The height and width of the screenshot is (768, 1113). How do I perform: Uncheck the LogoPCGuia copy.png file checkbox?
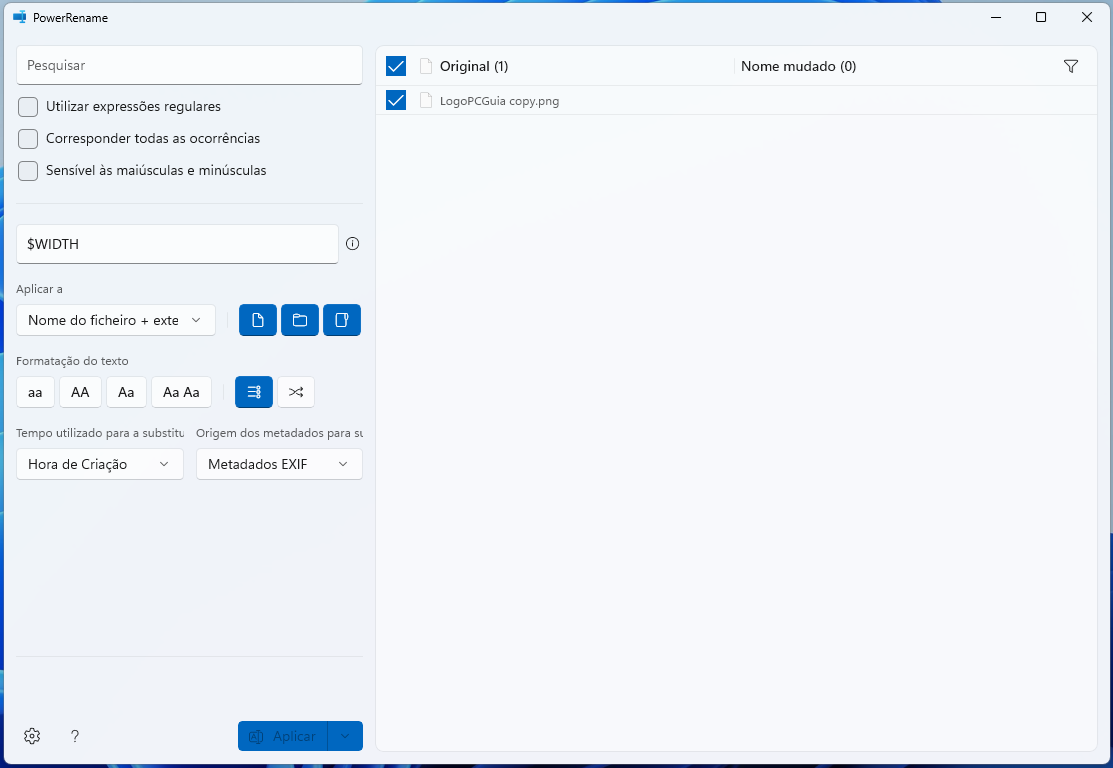pos(396,100)
